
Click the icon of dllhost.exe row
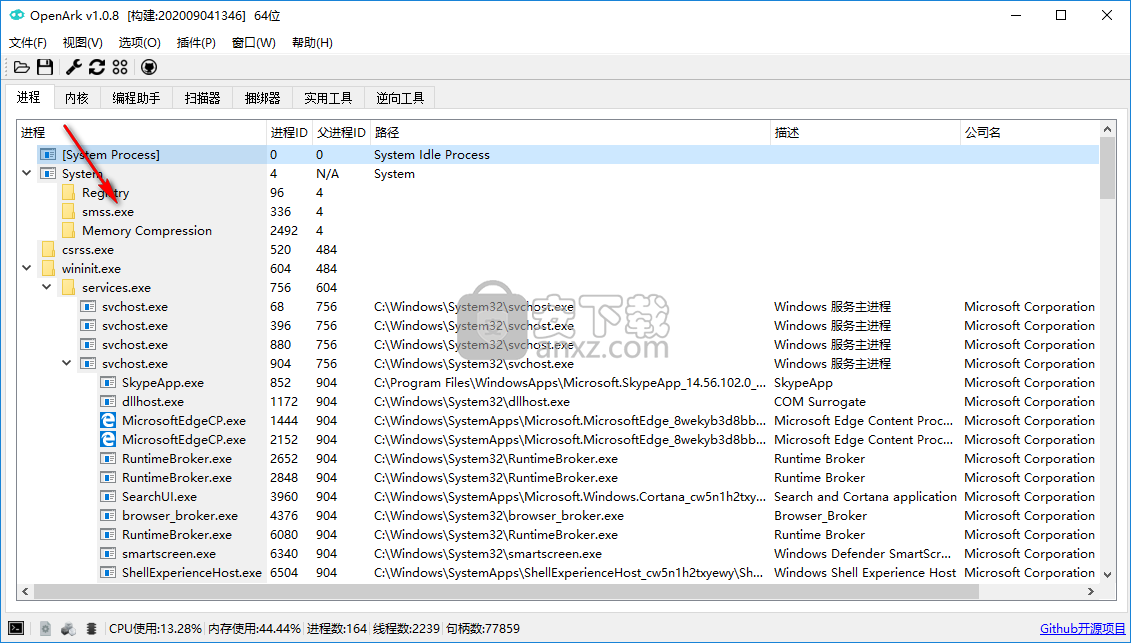pyautogui.click(x=107, y=401)
